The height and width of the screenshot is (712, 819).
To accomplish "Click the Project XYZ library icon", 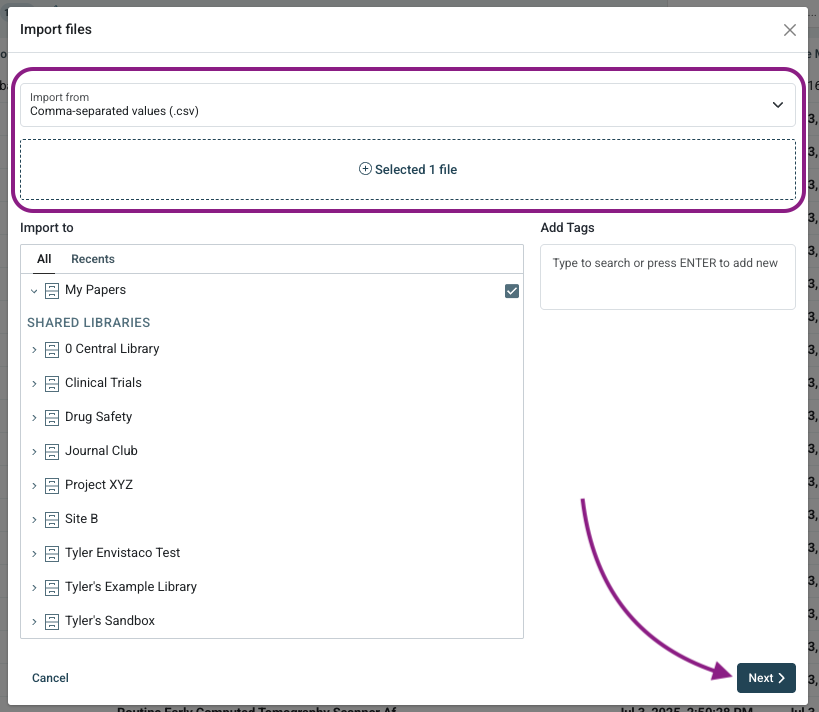I will [x=52, y=486].
